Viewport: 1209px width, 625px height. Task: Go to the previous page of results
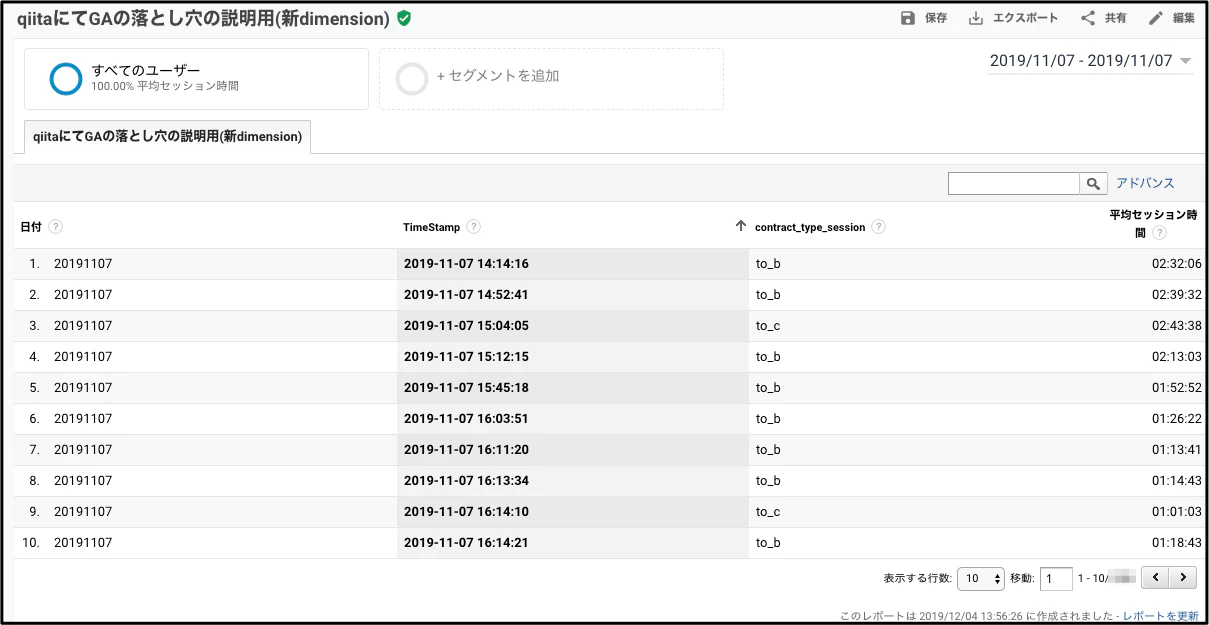1156,578
